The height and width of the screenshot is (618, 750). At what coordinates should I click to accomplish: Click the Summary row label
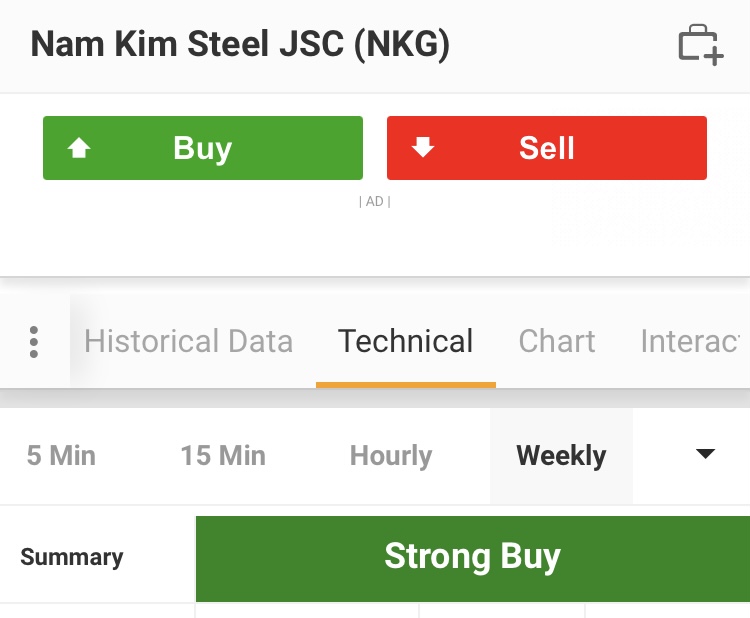click(72, 558)
